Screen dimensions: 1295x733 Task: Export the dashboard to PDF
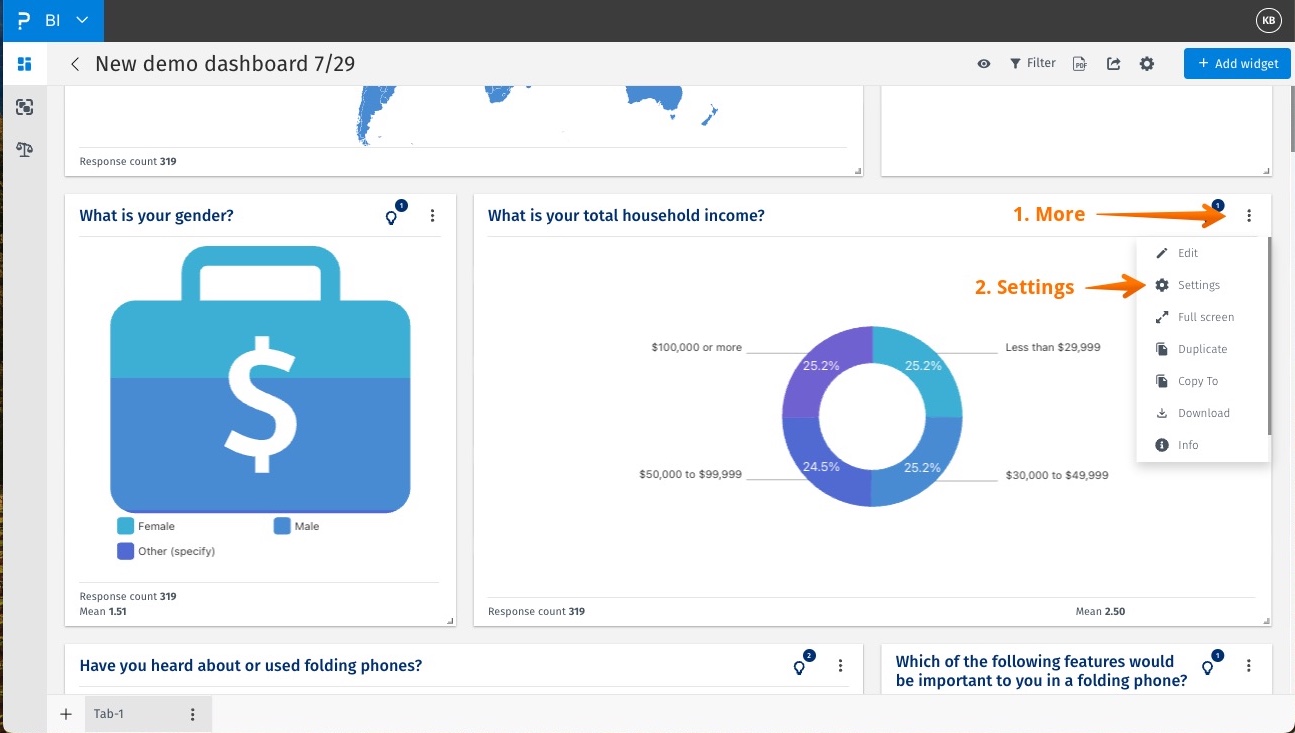click(x=1079, y=63)
